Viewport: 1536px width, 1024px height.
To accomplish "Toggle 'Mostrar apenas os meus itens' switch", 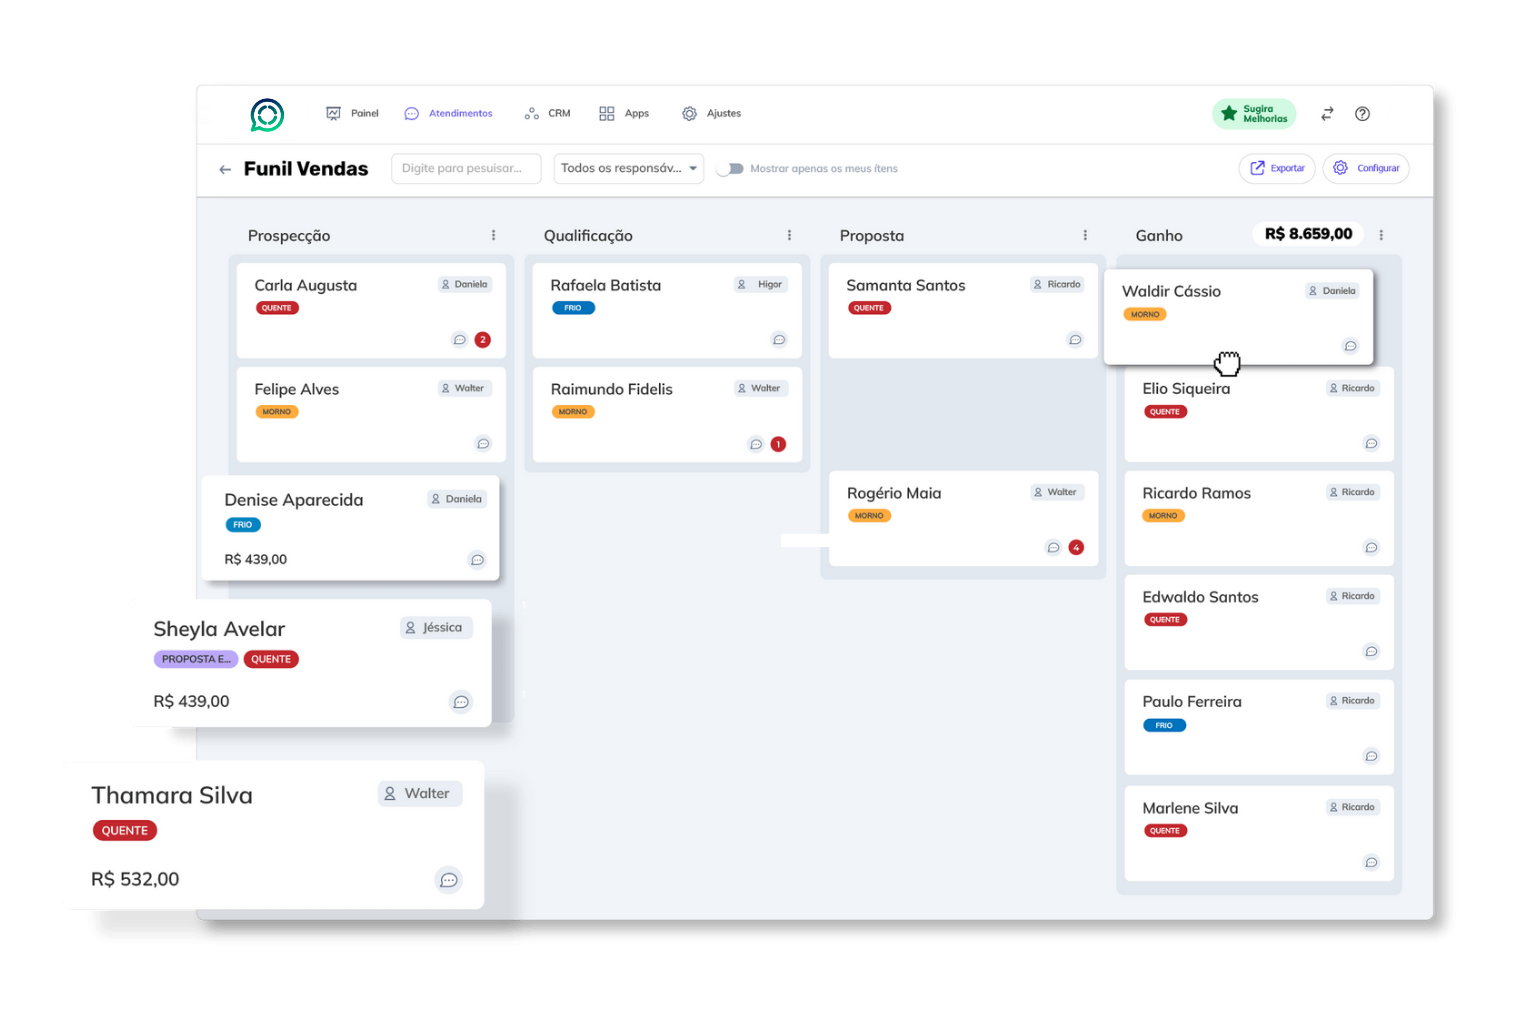I will [x=731, y=169].
